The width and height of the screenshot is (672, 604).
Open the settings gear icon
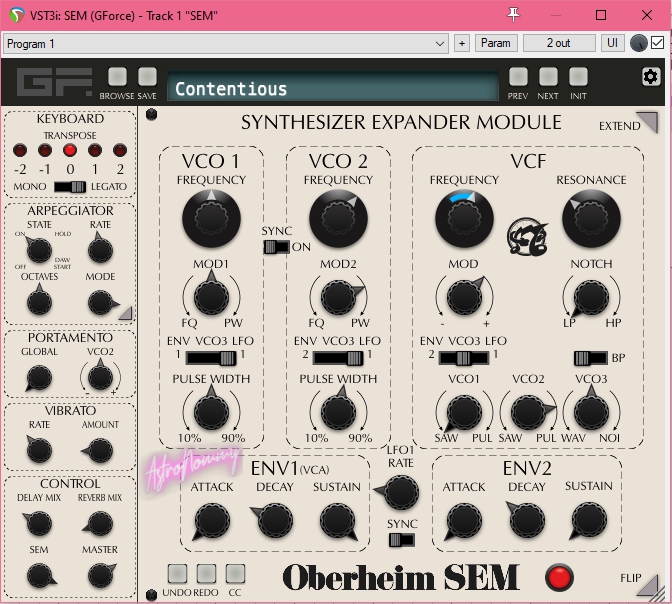pos(651,77)
